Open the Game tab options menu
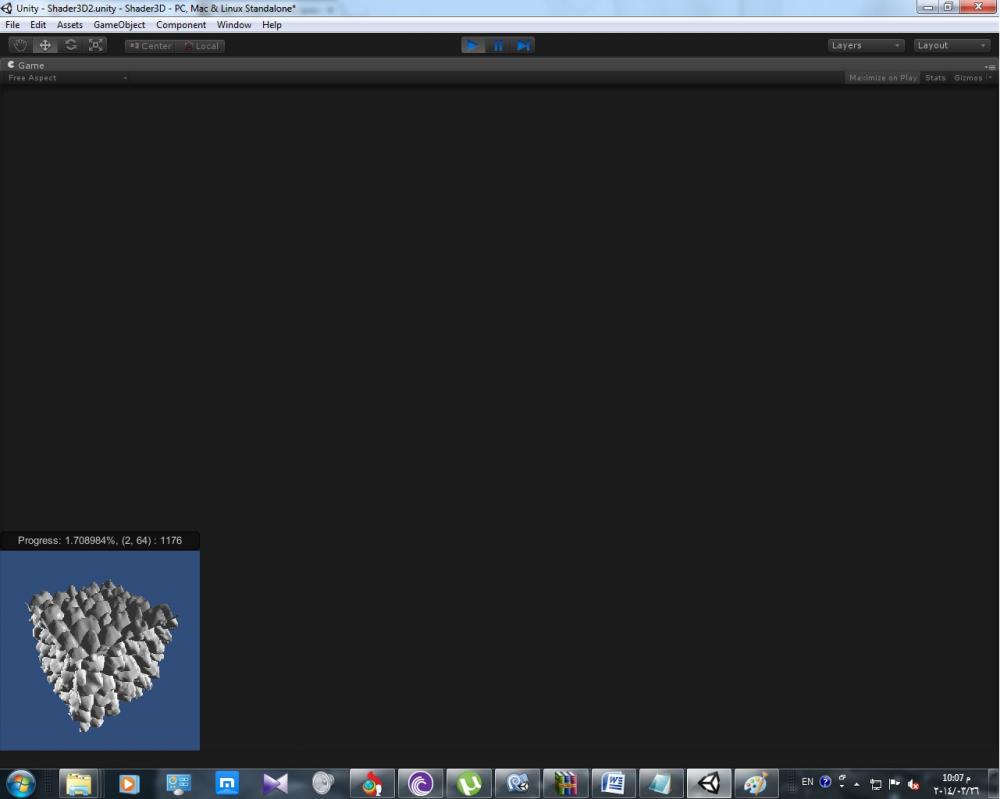 point(990,66)
